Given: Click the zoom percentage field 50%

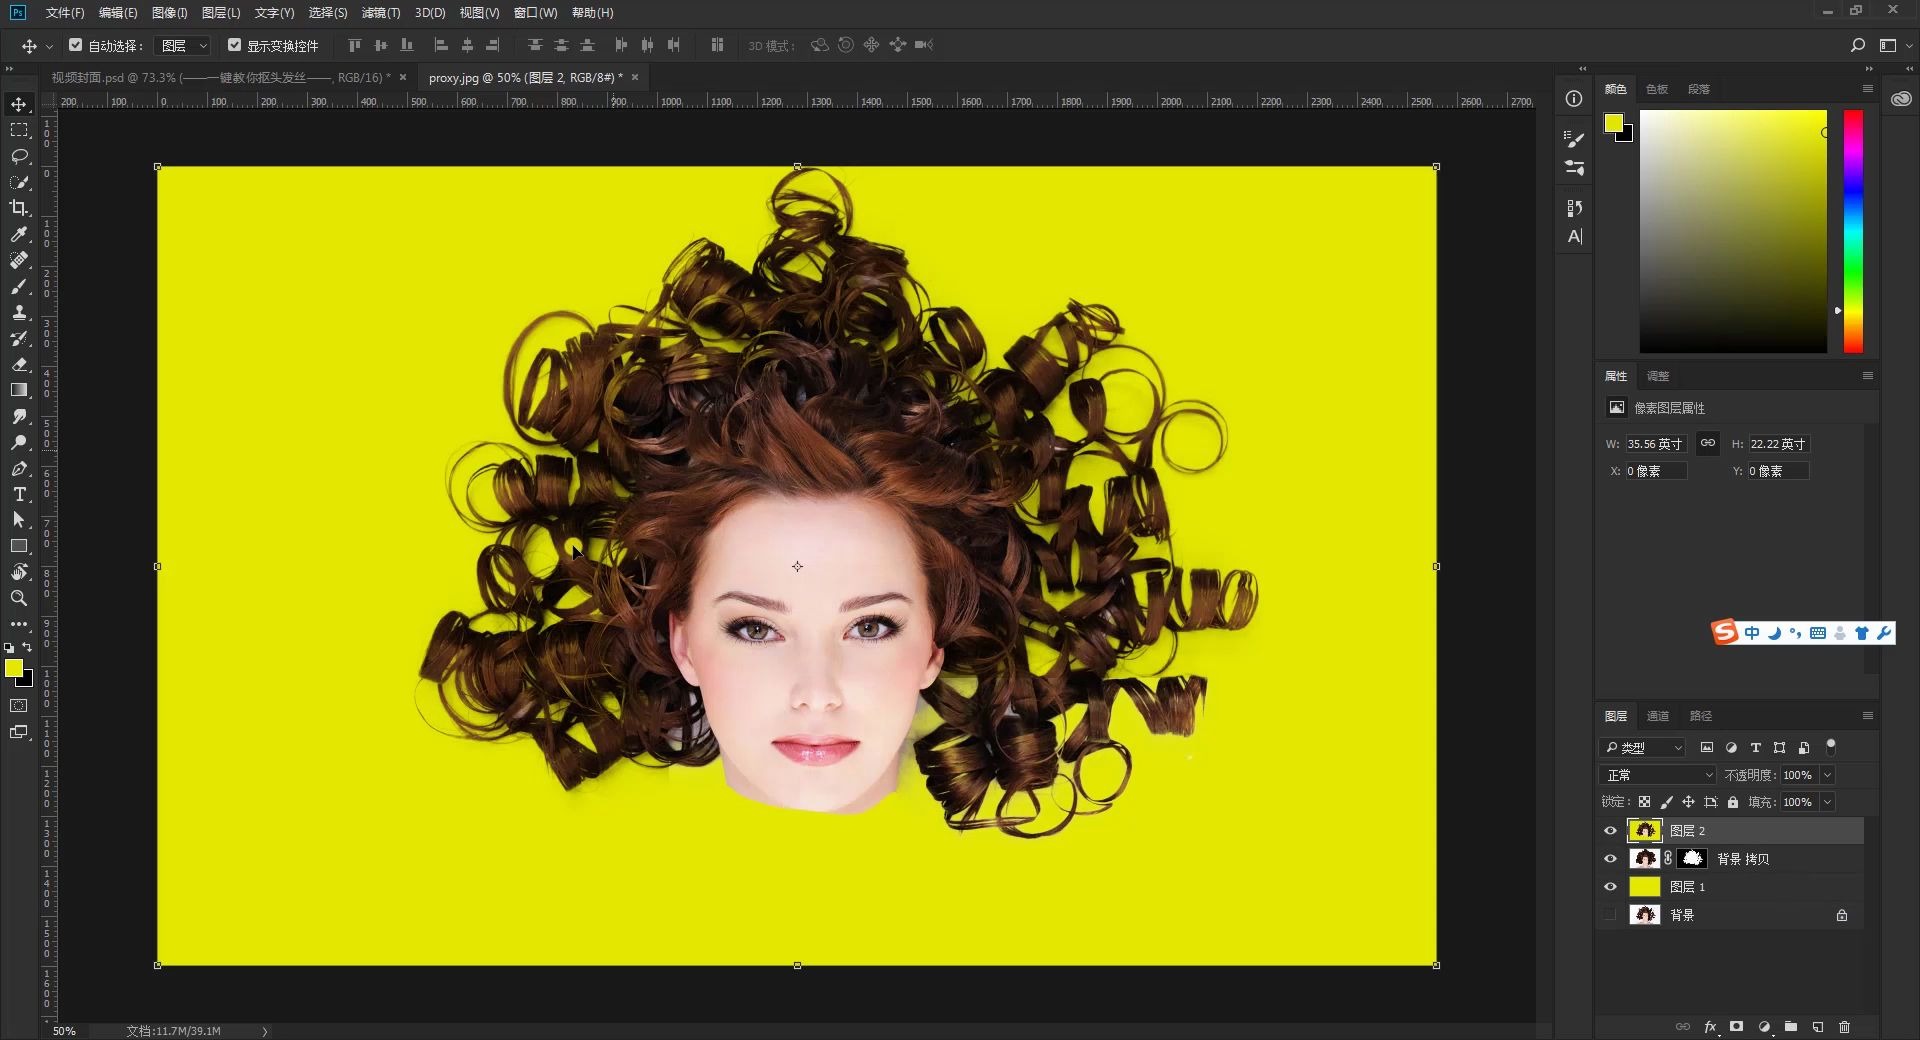Looking at the screenshot, I should coord(64,1031).
